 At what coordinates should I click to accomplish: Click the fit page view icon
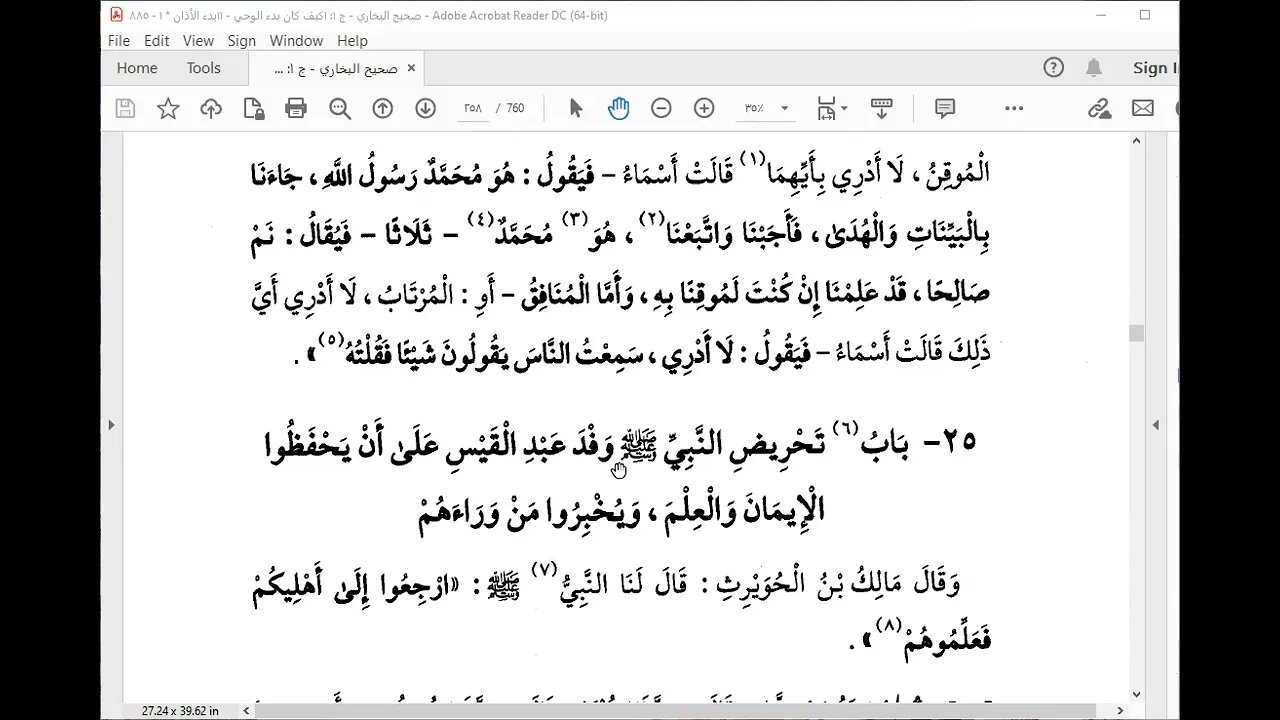tap(827, 109)
